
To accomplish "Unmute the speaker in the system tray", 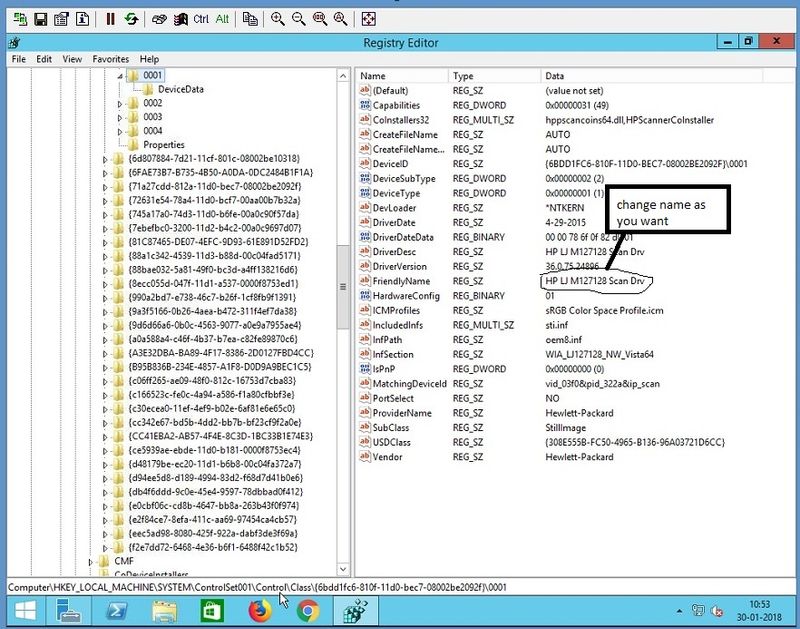I will [717, 610].
